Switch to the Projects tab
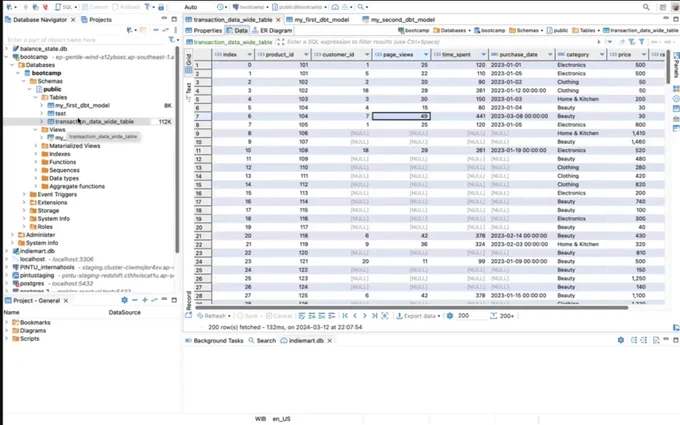Screen dimensions: 680x425 [x=96, y=20]
